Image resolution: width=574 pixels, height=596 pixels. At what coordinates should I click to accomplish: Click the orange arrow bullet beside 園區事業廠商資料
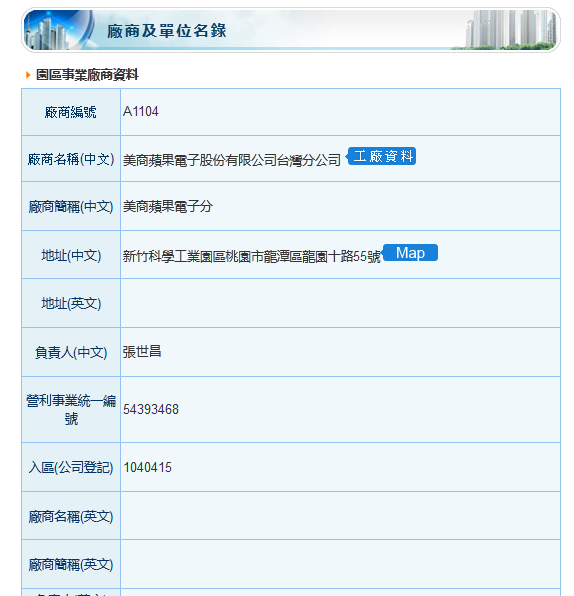pyautogui.click(x=28, y=75)
